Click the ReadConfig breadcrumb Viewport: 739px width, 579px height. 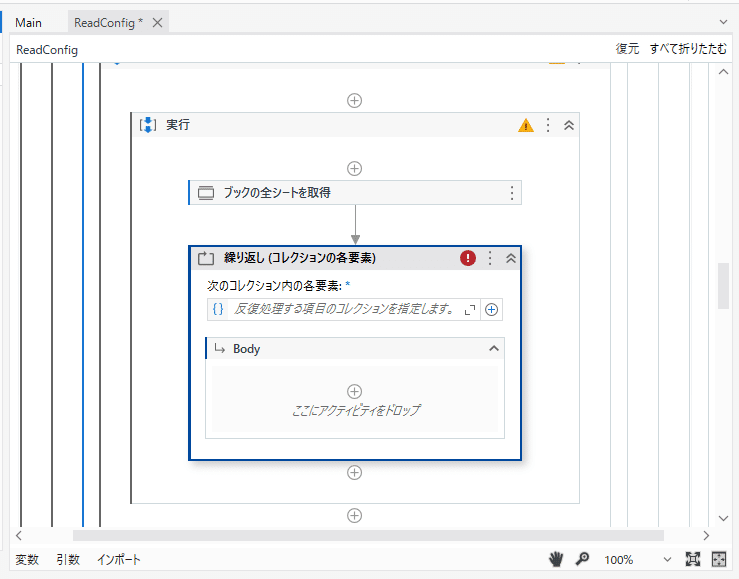click(x=47, y=50)
